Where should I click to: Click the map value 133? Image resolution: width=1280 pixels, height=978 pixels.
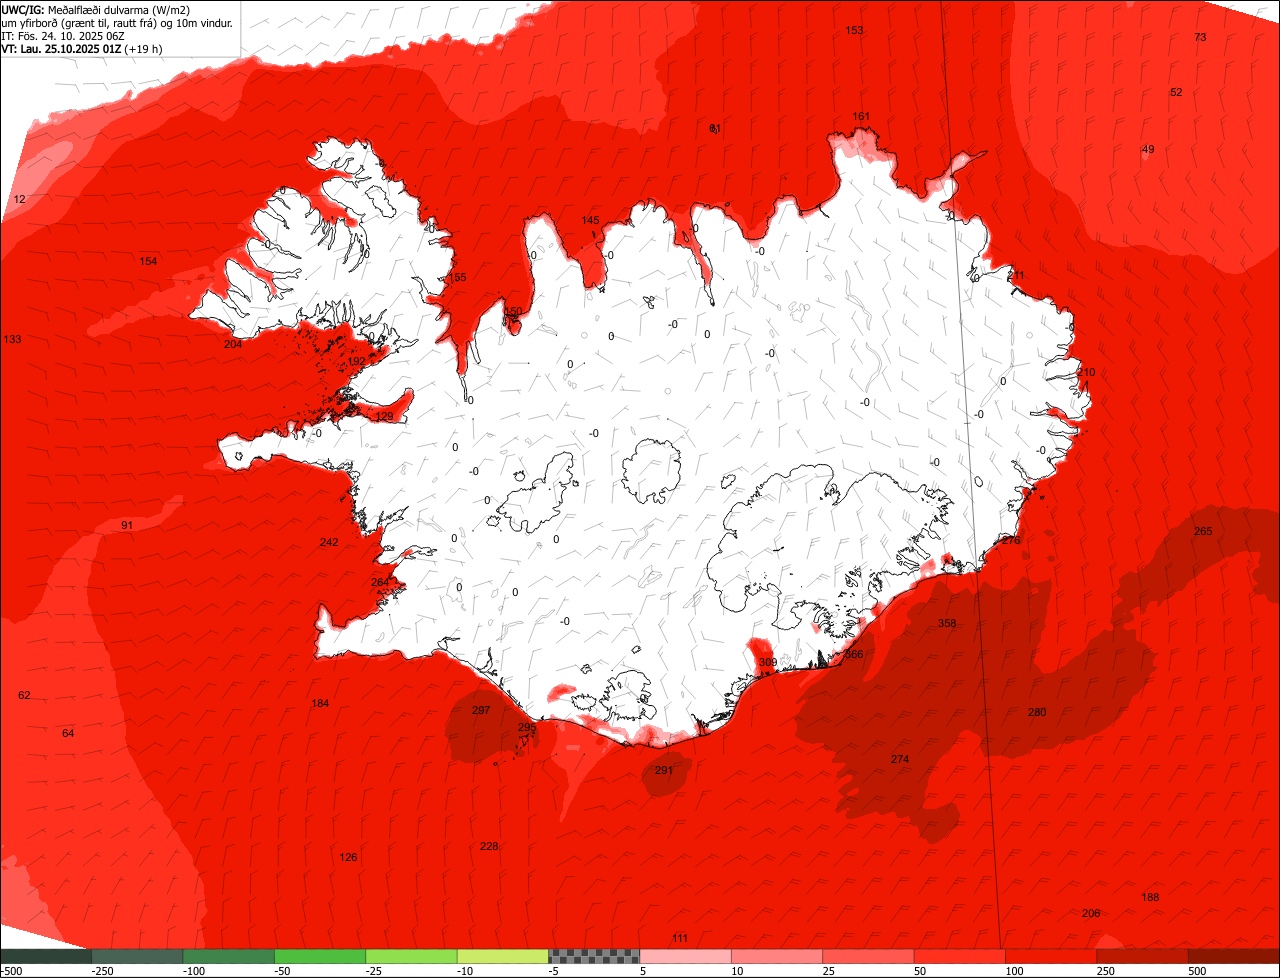[12, 339]
